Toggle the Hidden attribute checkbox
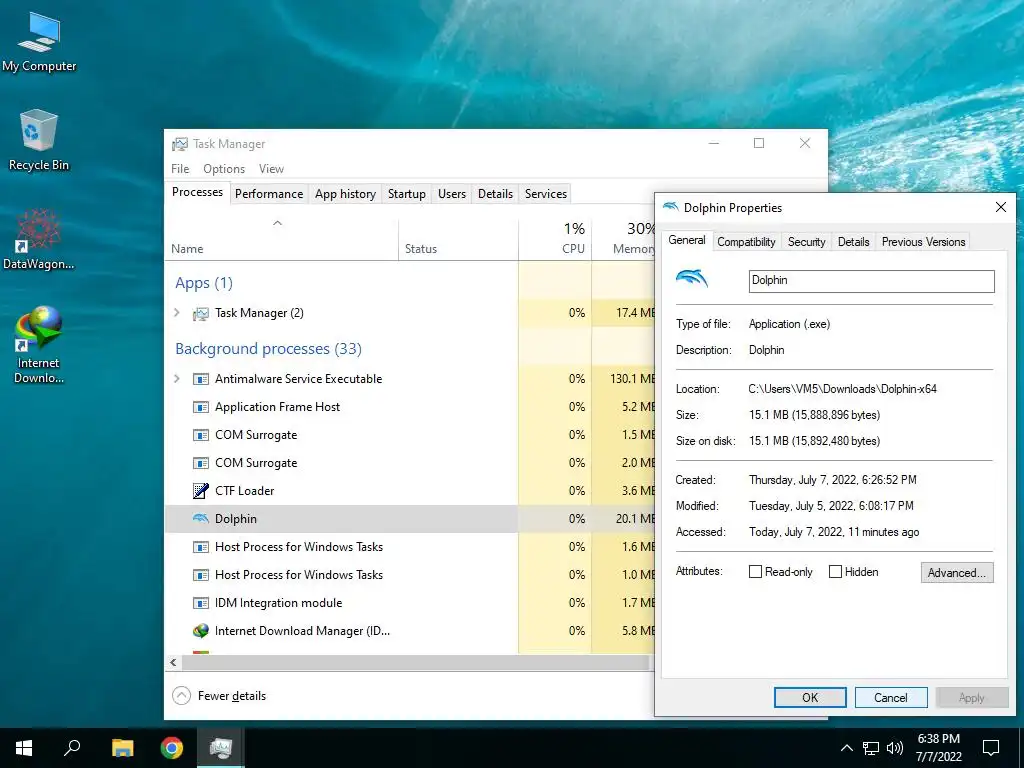This screenshot has width=1024, height=768. 835,571
